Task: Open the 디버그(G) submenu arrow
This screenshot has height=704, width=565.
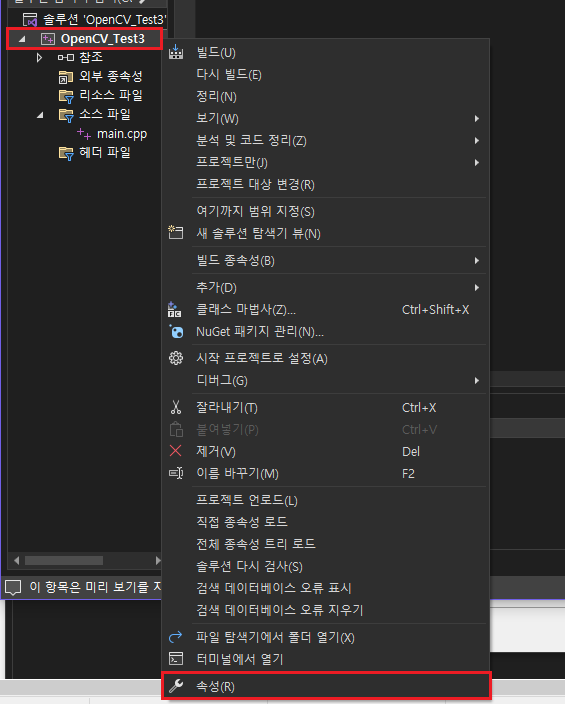Action: click(x=477, y=381)
